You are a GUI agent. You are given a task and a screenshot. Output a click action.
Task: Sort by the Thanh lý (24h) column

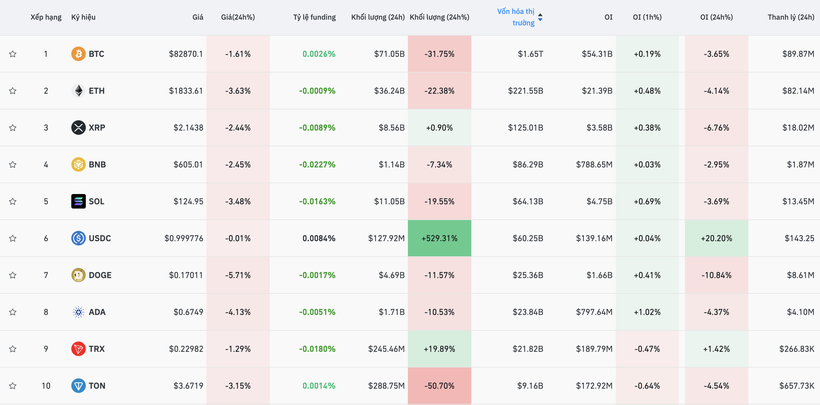click(790, 17)
